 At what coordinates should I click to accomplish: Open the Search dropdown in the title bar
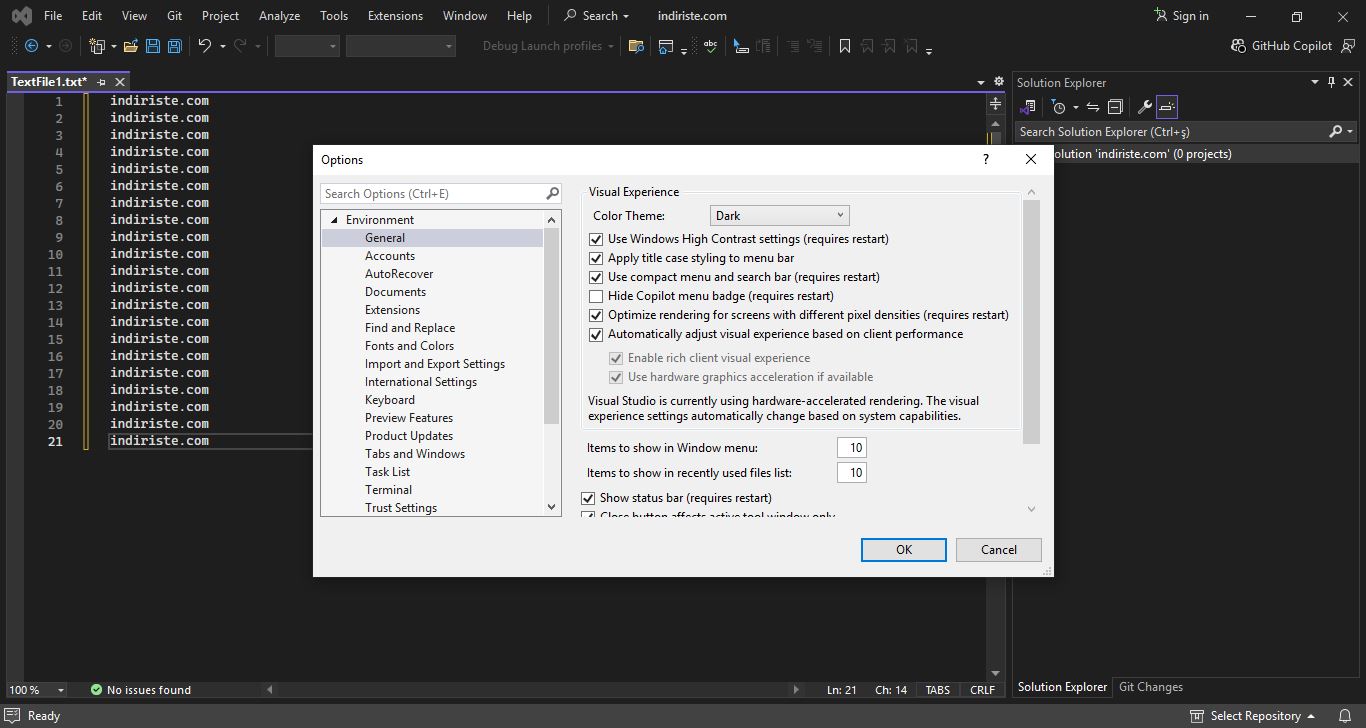tap(597, 15)
